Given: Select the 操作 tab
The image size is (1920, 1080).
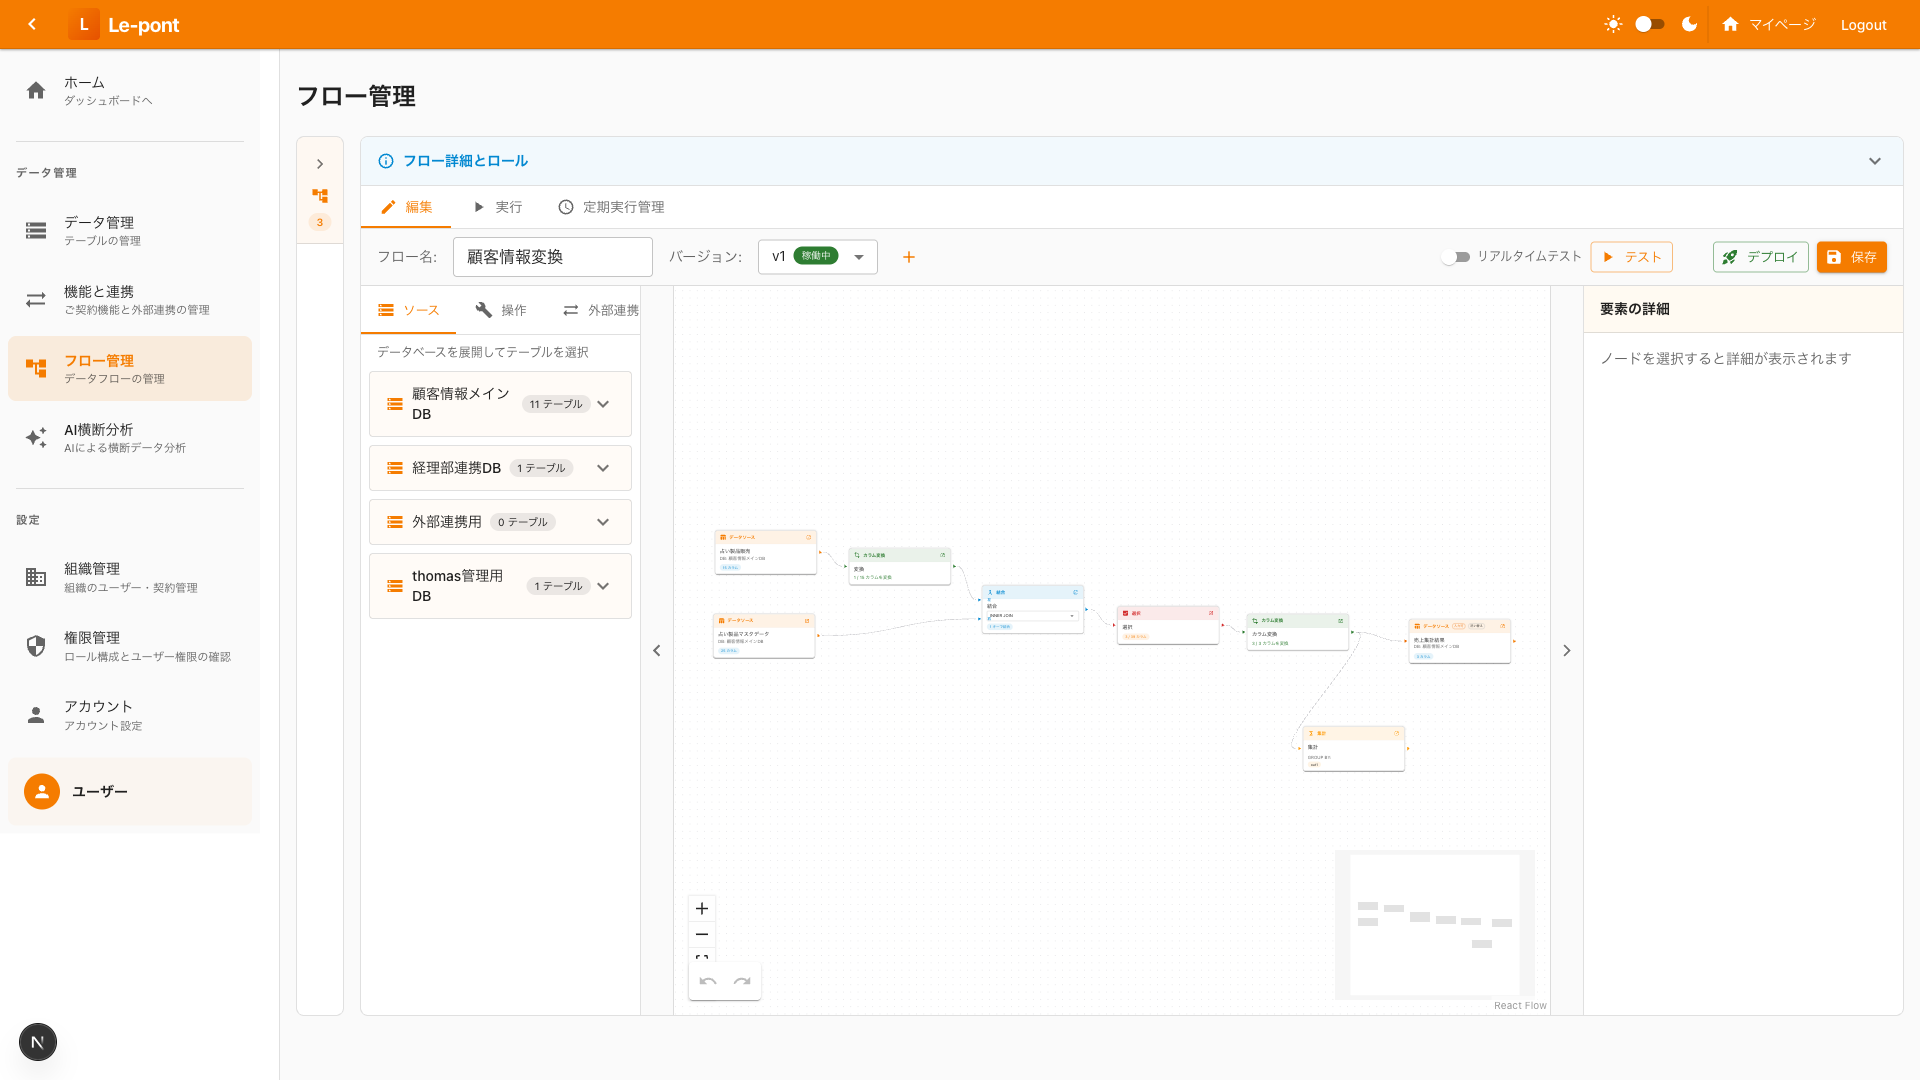Looking at the screenshot, I should pyautogui.click(x=501, y=310).
